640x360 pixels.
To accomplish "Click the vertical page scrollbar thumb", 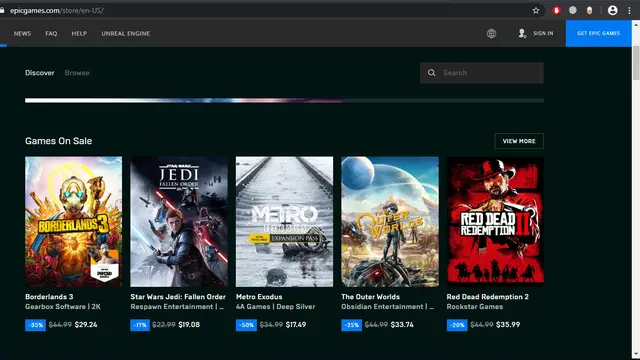I will 636,63.
